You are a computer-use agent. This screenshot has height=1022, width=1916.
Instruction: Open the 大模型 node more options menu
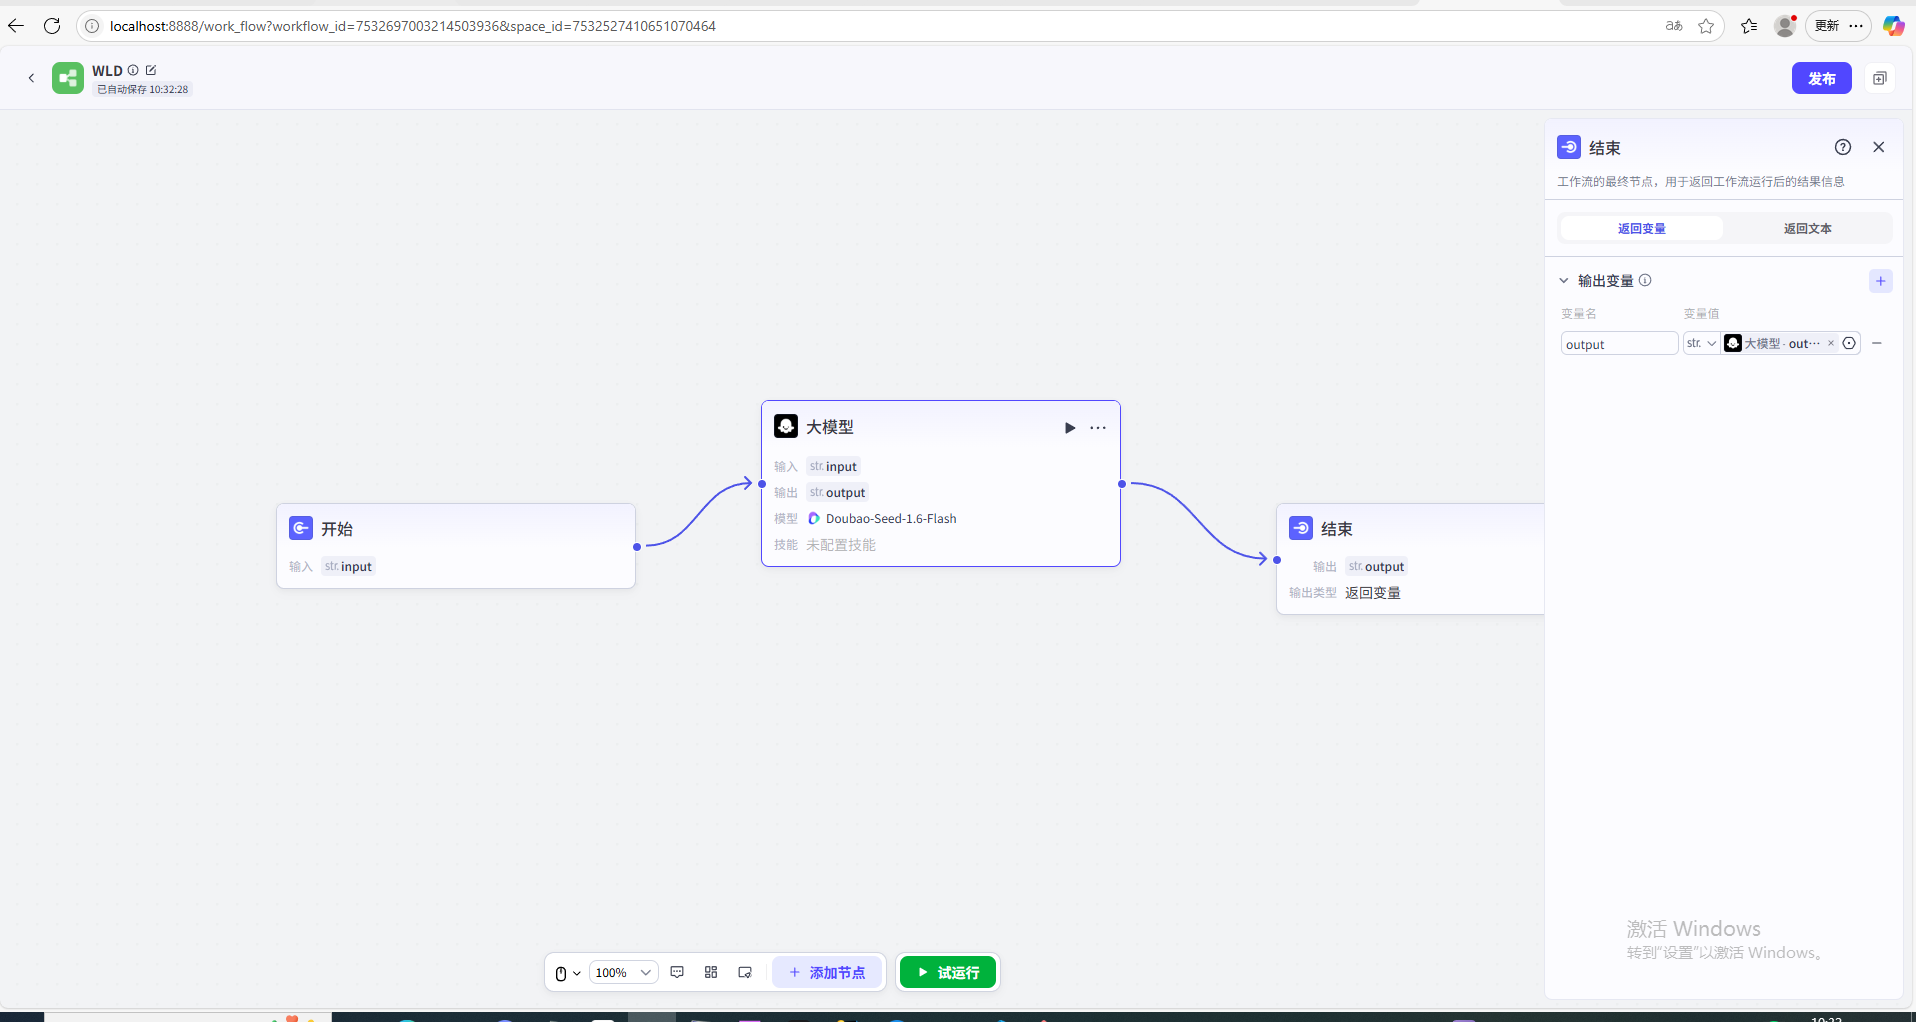[x=1098, y=428]
